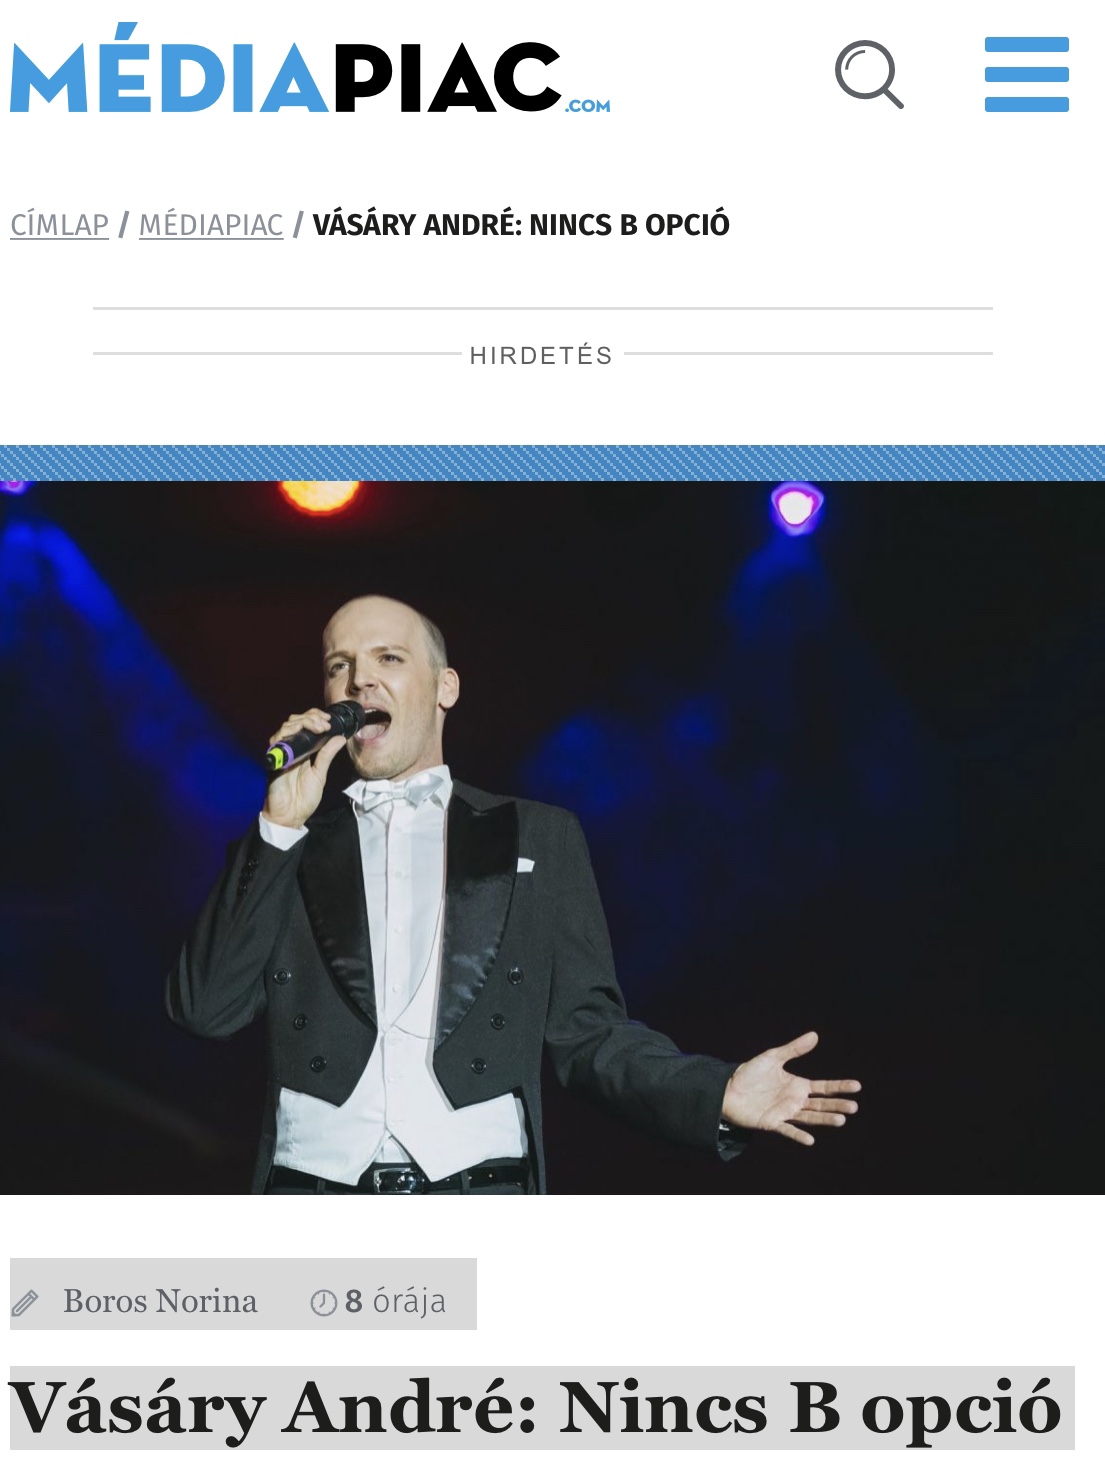Click the pencil author icon

tap(25, 1302)
